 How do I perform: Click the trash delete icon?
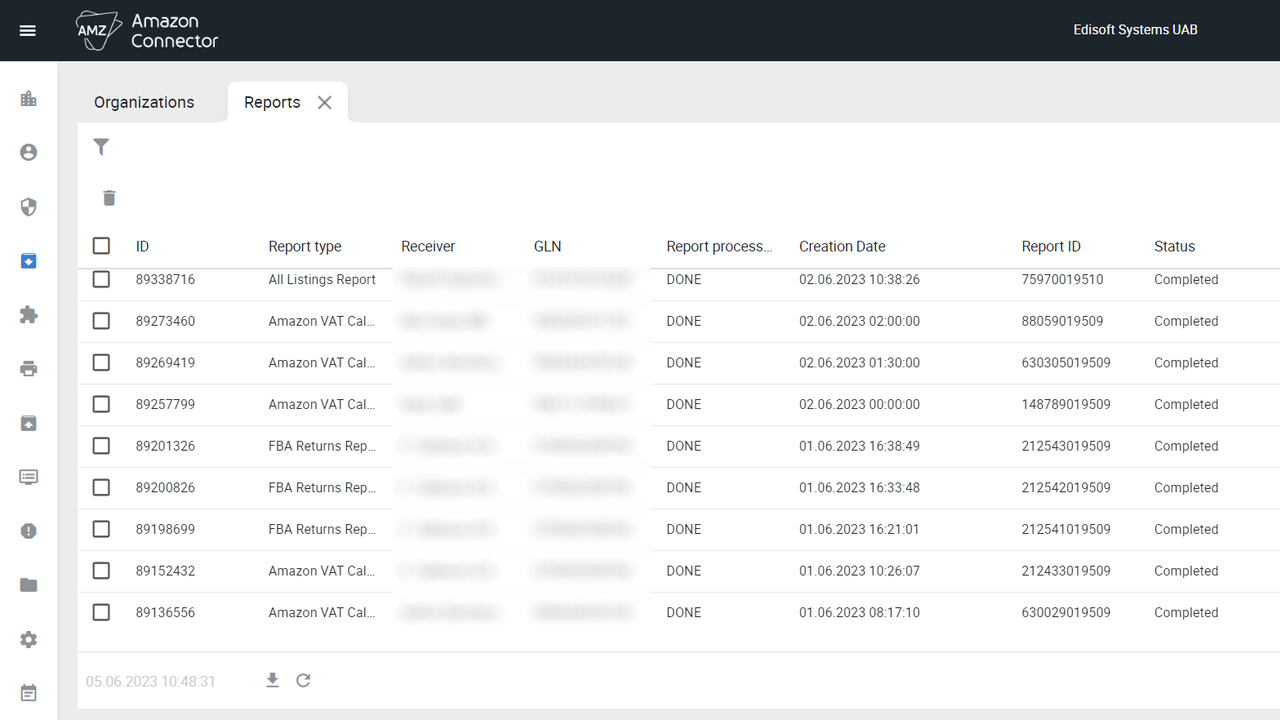point(109,198)
